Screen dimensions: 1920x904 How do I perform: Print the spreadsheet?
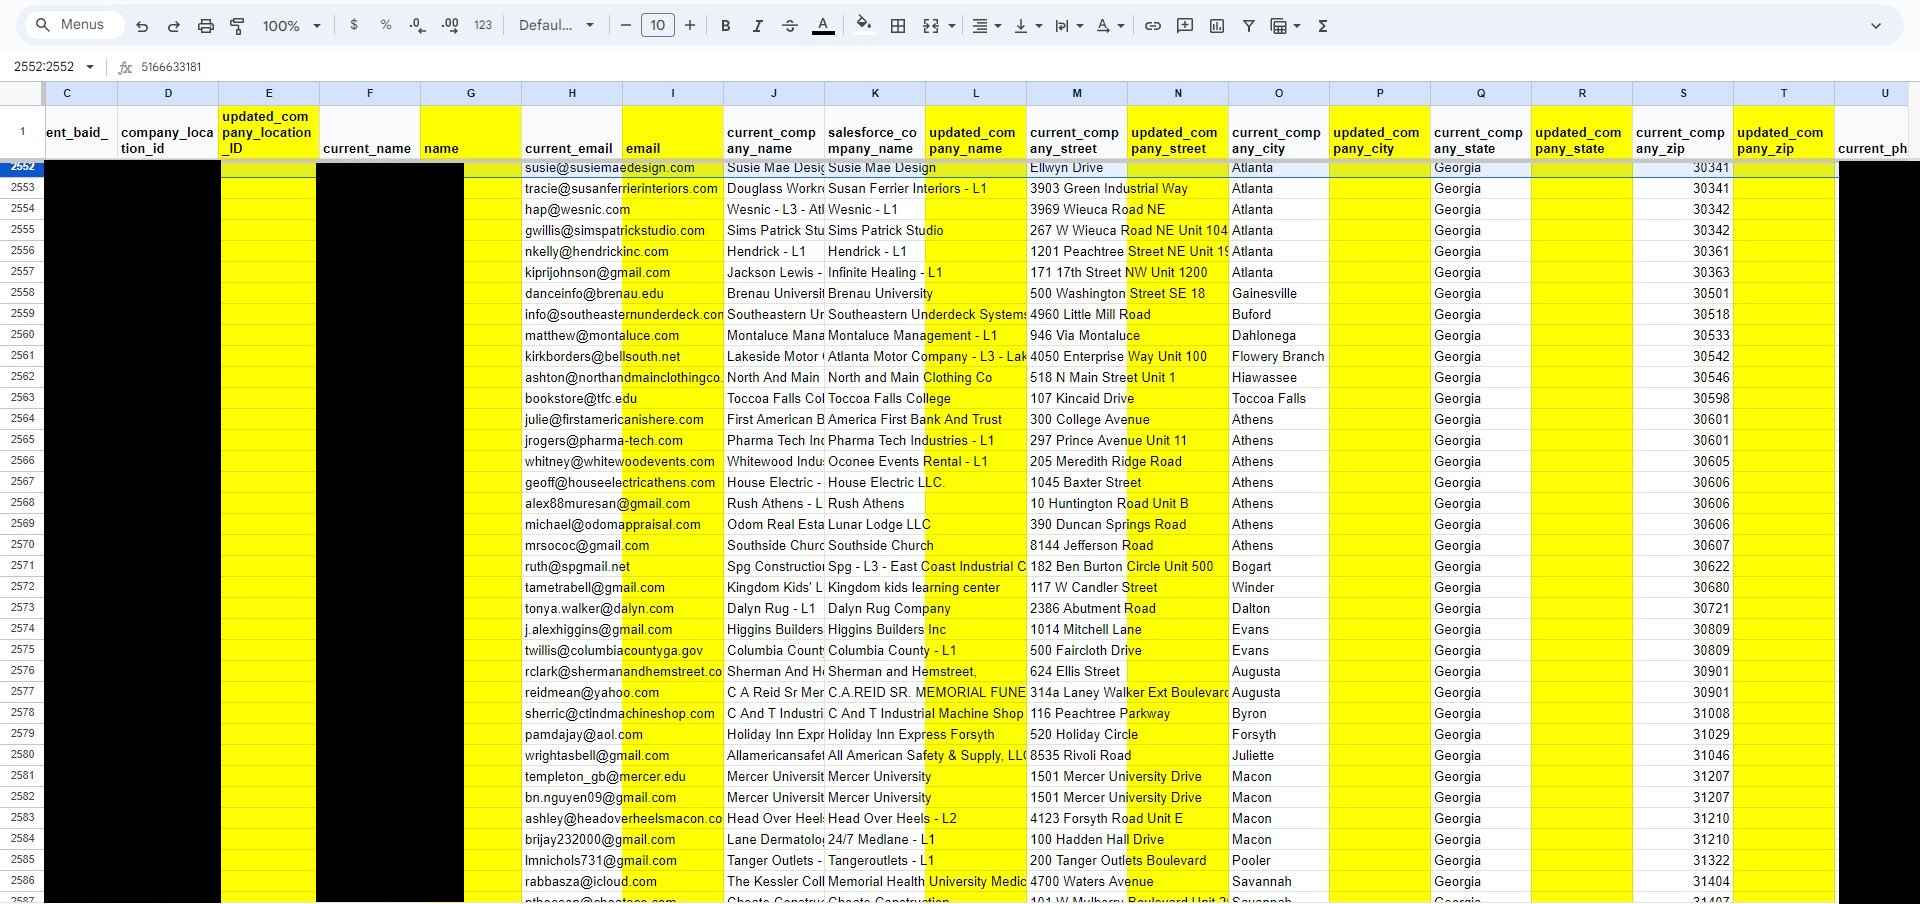tap(206, 26)
